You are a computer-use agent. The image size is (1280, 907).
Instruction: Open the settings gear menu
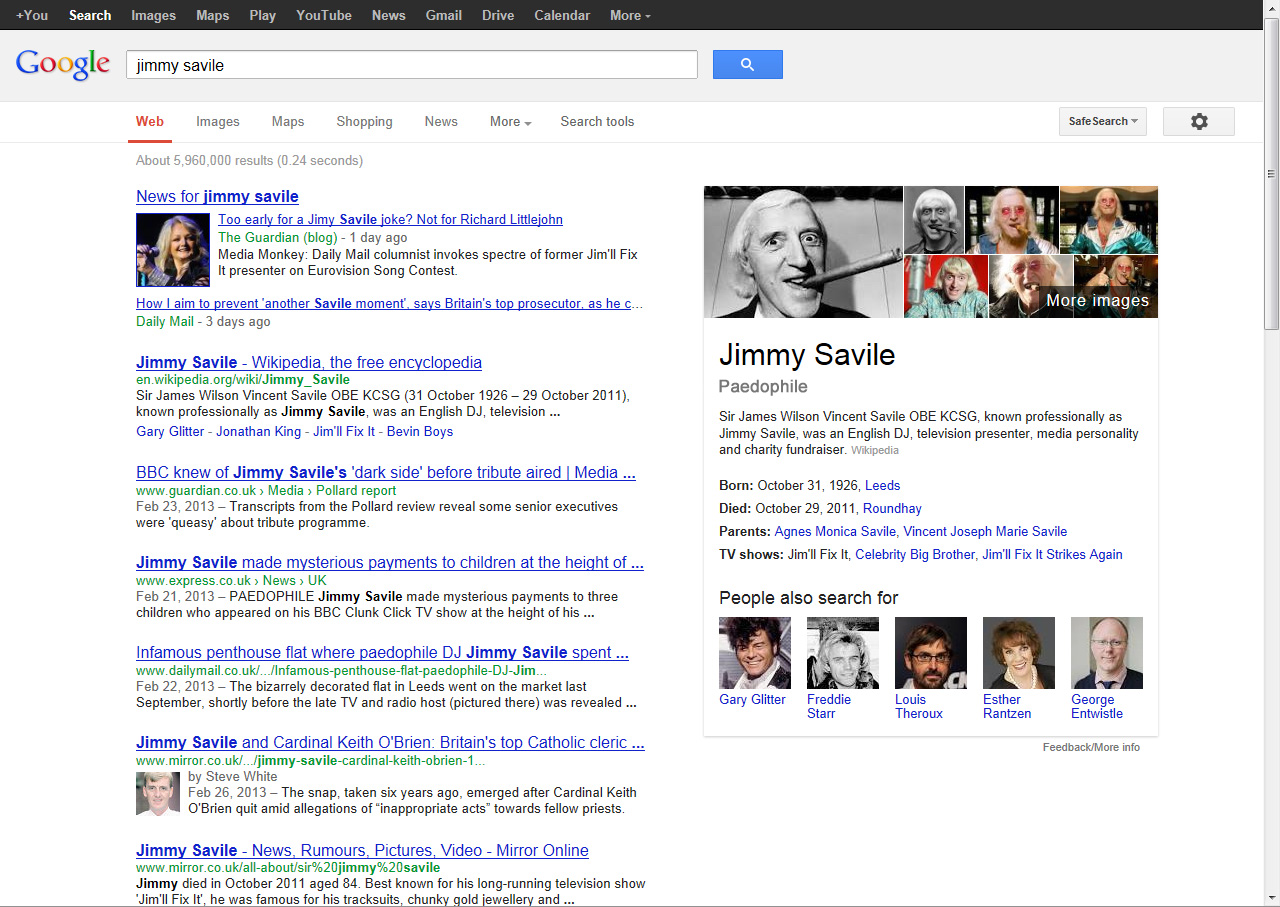tap(1198, 121)
